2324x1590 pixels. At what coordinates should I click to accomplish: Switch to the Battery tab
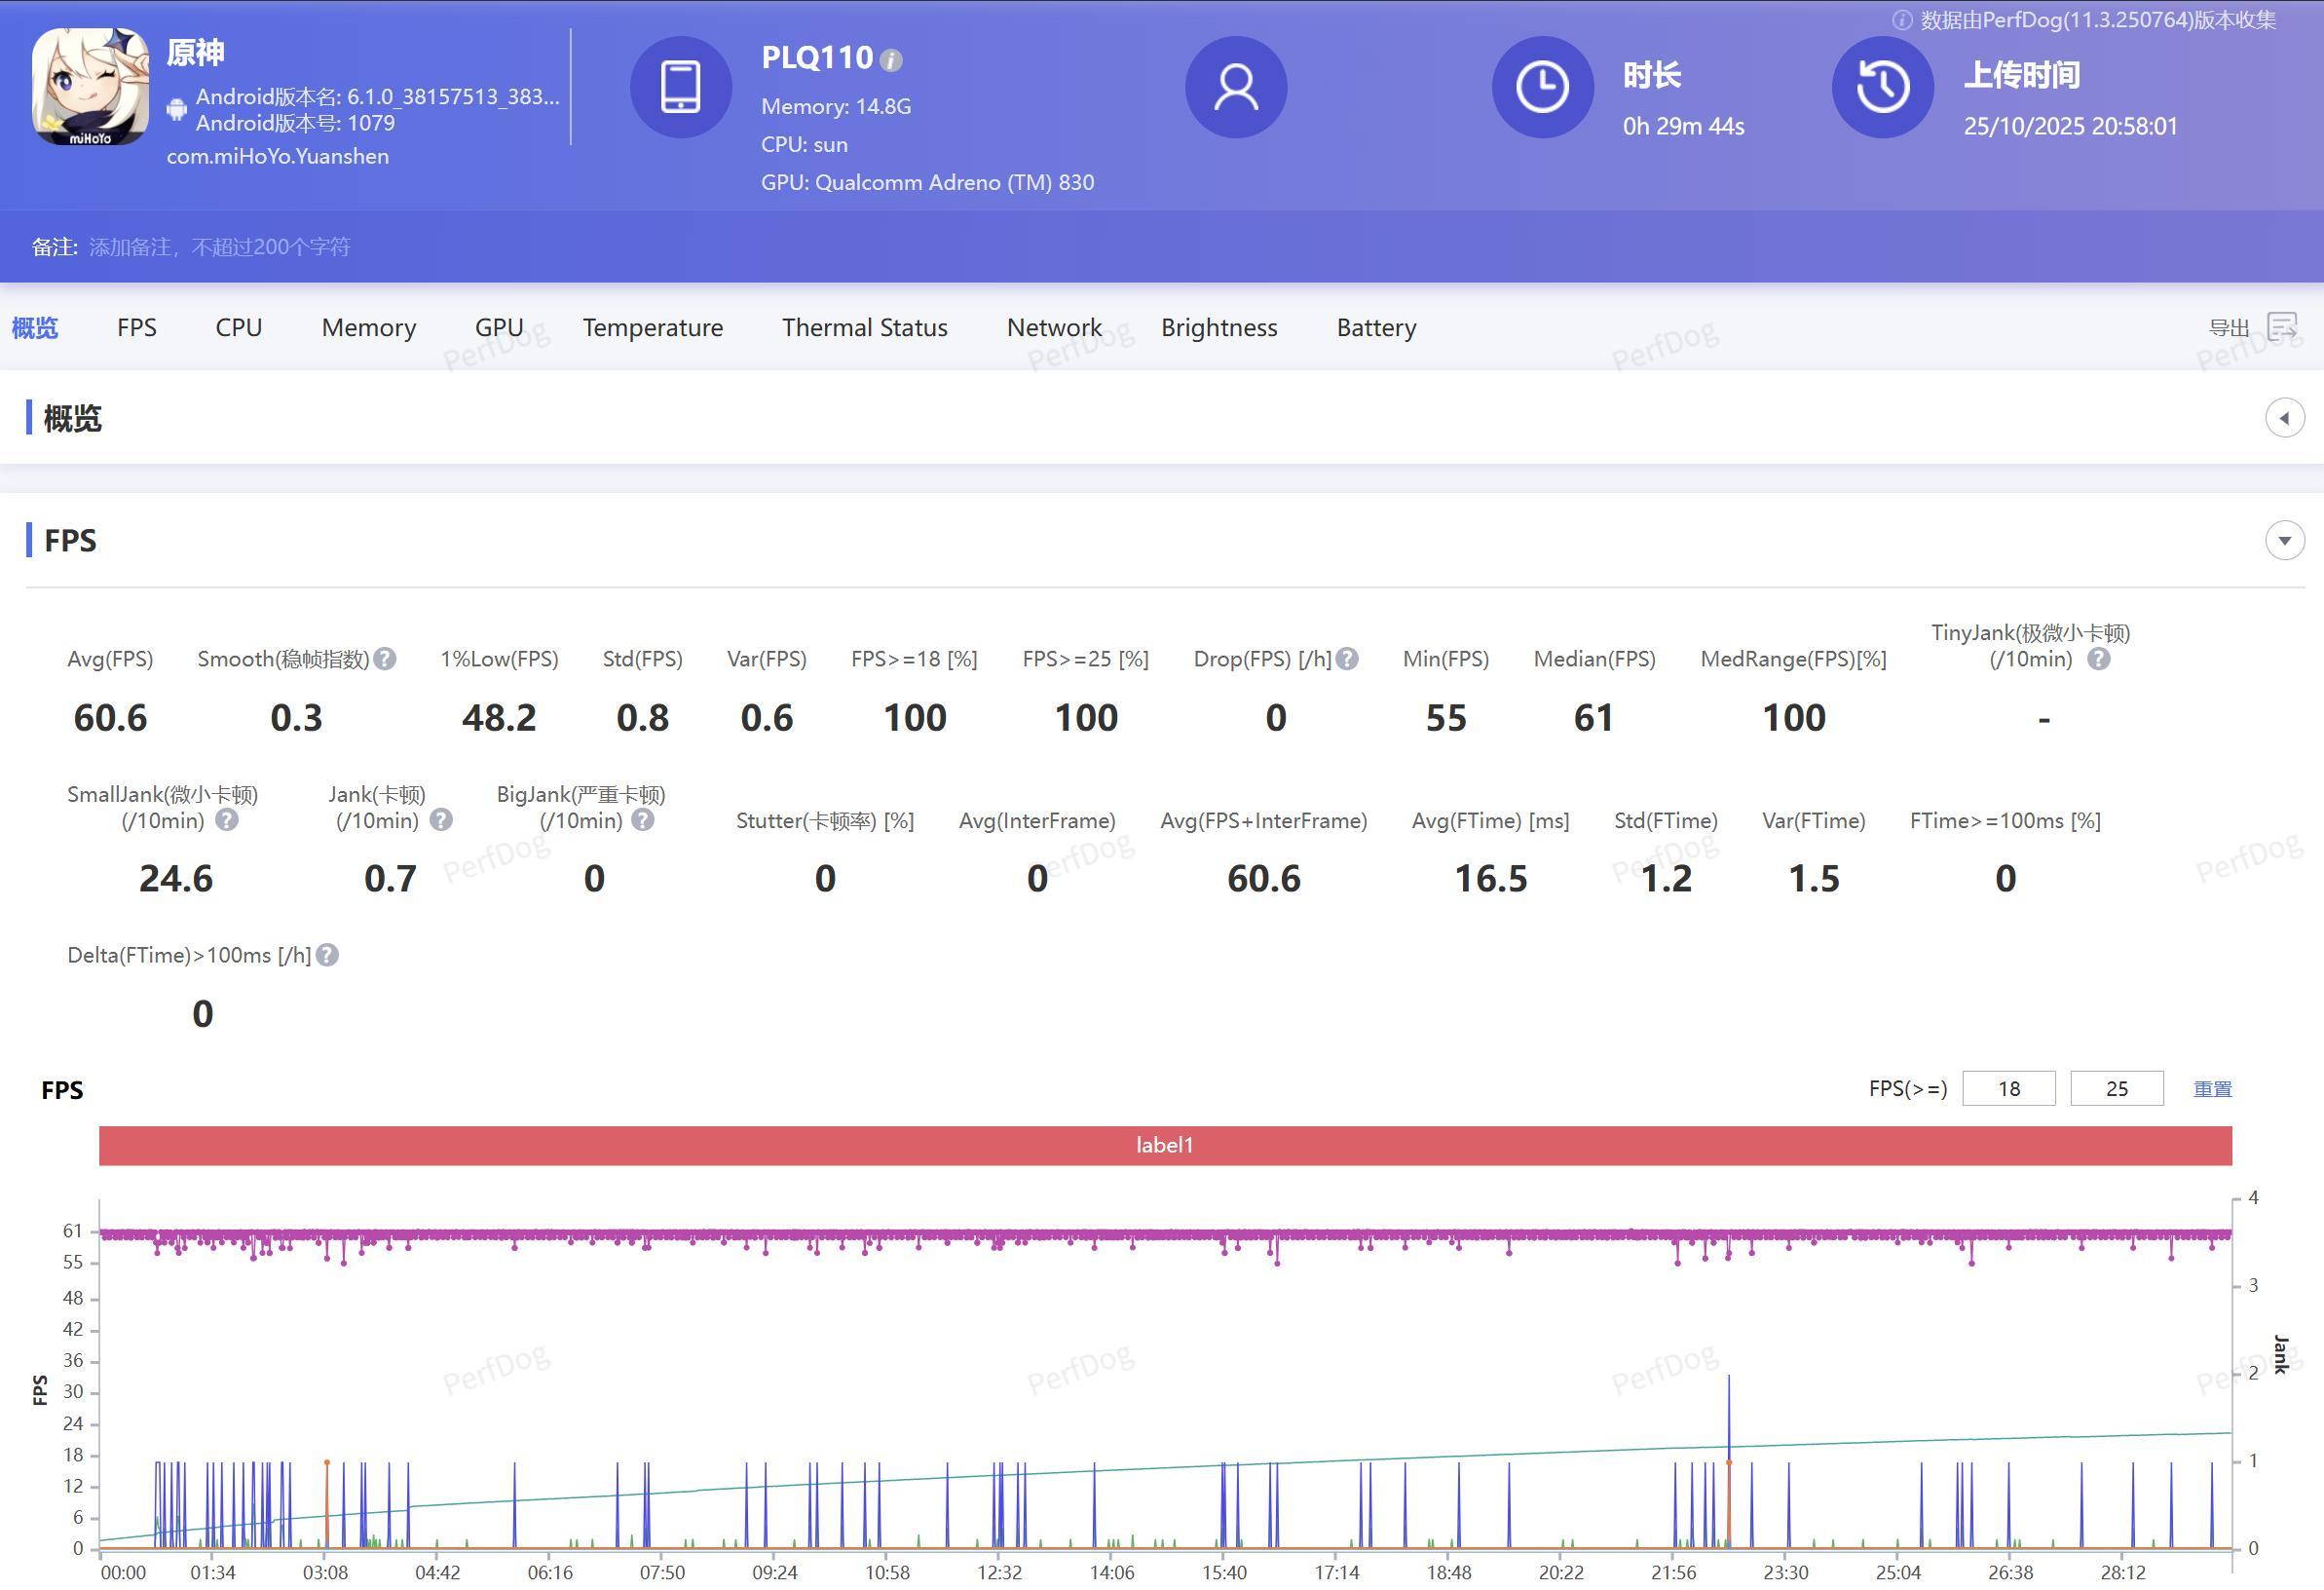tap(1376, 328)
